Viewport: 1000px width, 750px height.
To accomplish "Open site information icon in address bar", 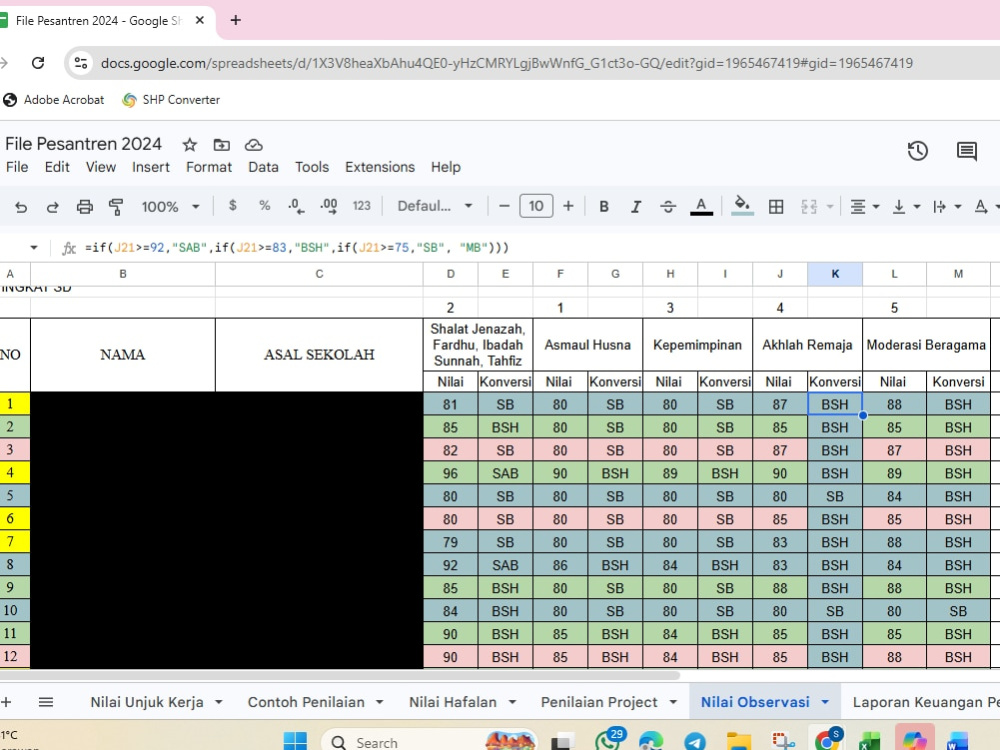I will [81, 62].
